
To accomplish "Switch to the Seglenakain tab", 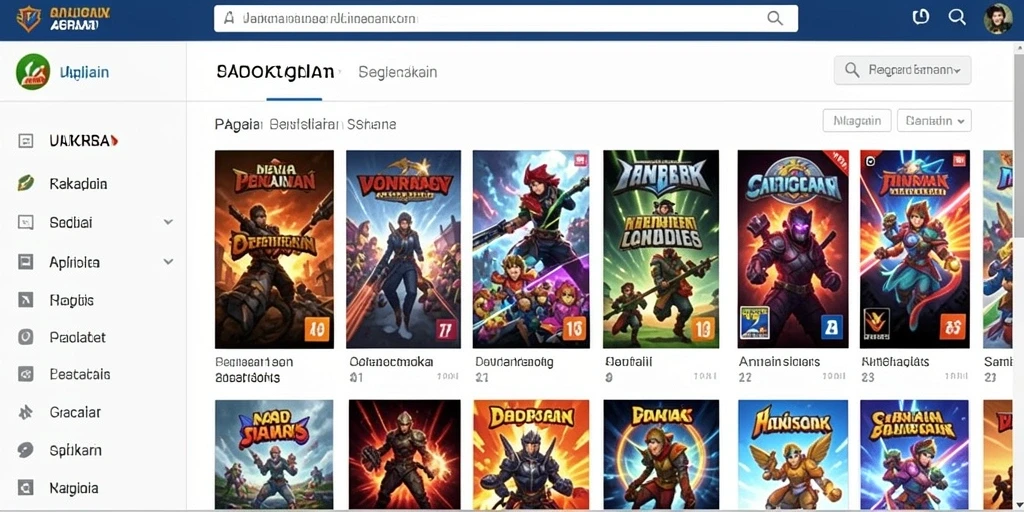I will [398, 72].
